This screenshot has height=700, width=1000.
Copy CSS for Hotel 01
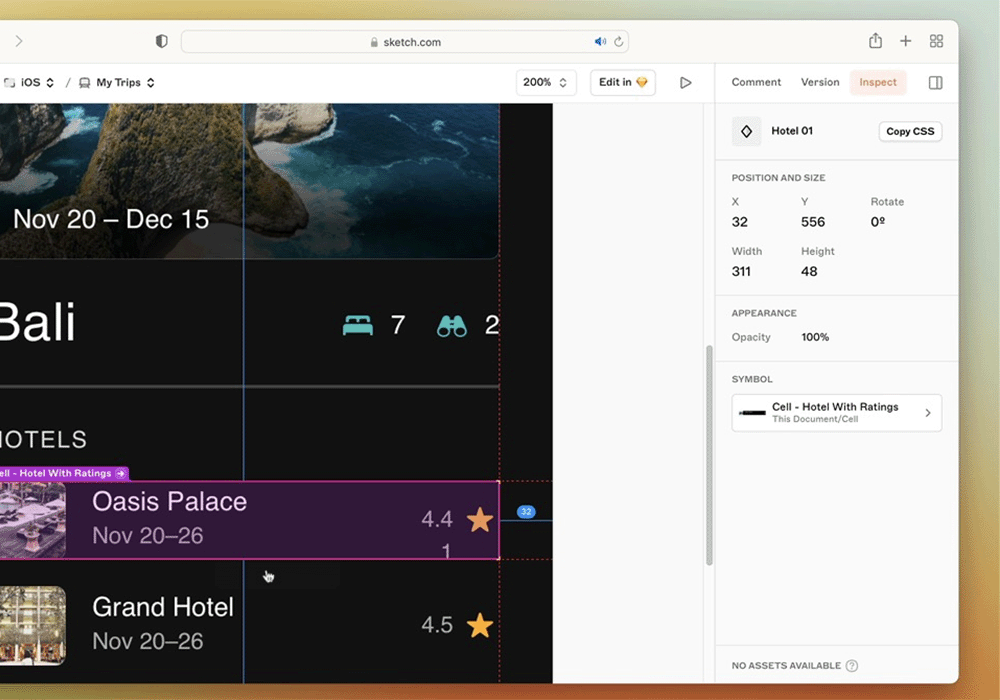pos(910,131)
